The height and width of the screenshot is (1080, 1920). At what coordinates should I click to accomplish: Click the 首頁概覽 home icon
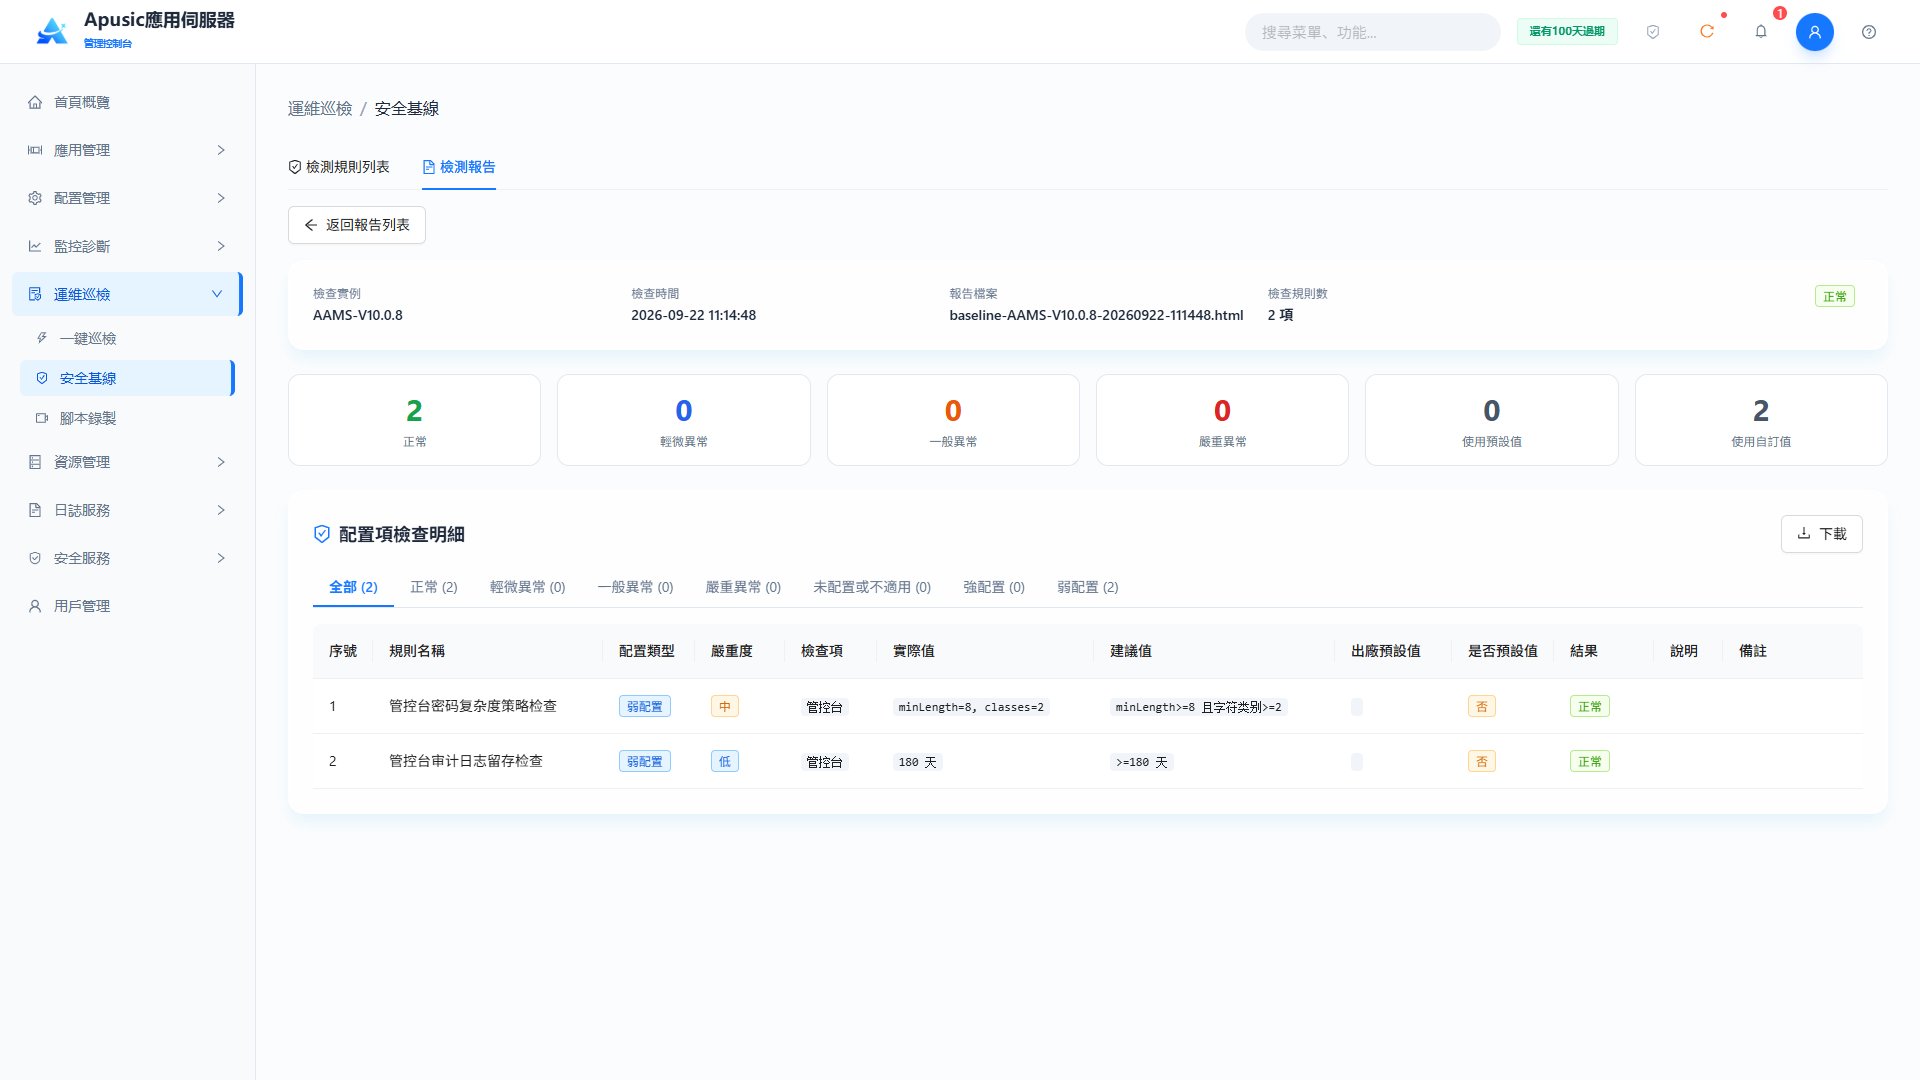pos(35,102)
